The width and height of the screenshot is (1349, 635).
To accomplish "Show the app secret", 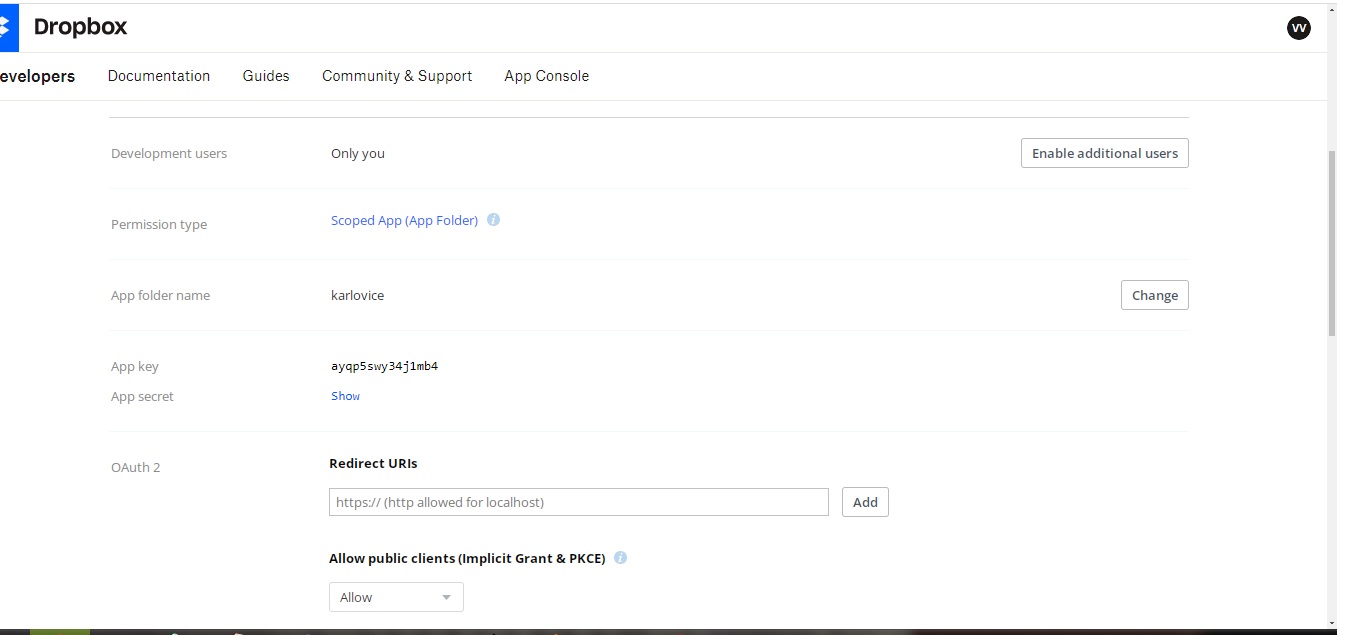I will [345, 396].
